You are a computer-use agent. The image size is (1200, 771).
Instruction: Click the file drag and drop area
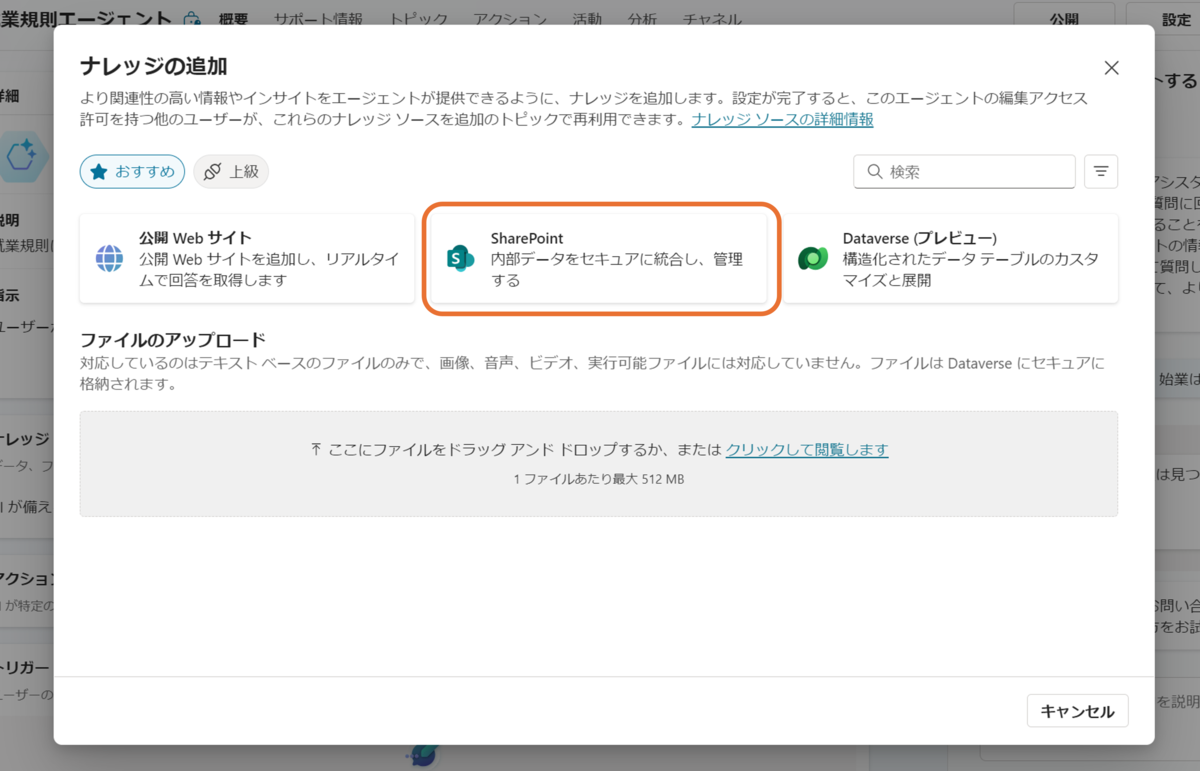599,463
